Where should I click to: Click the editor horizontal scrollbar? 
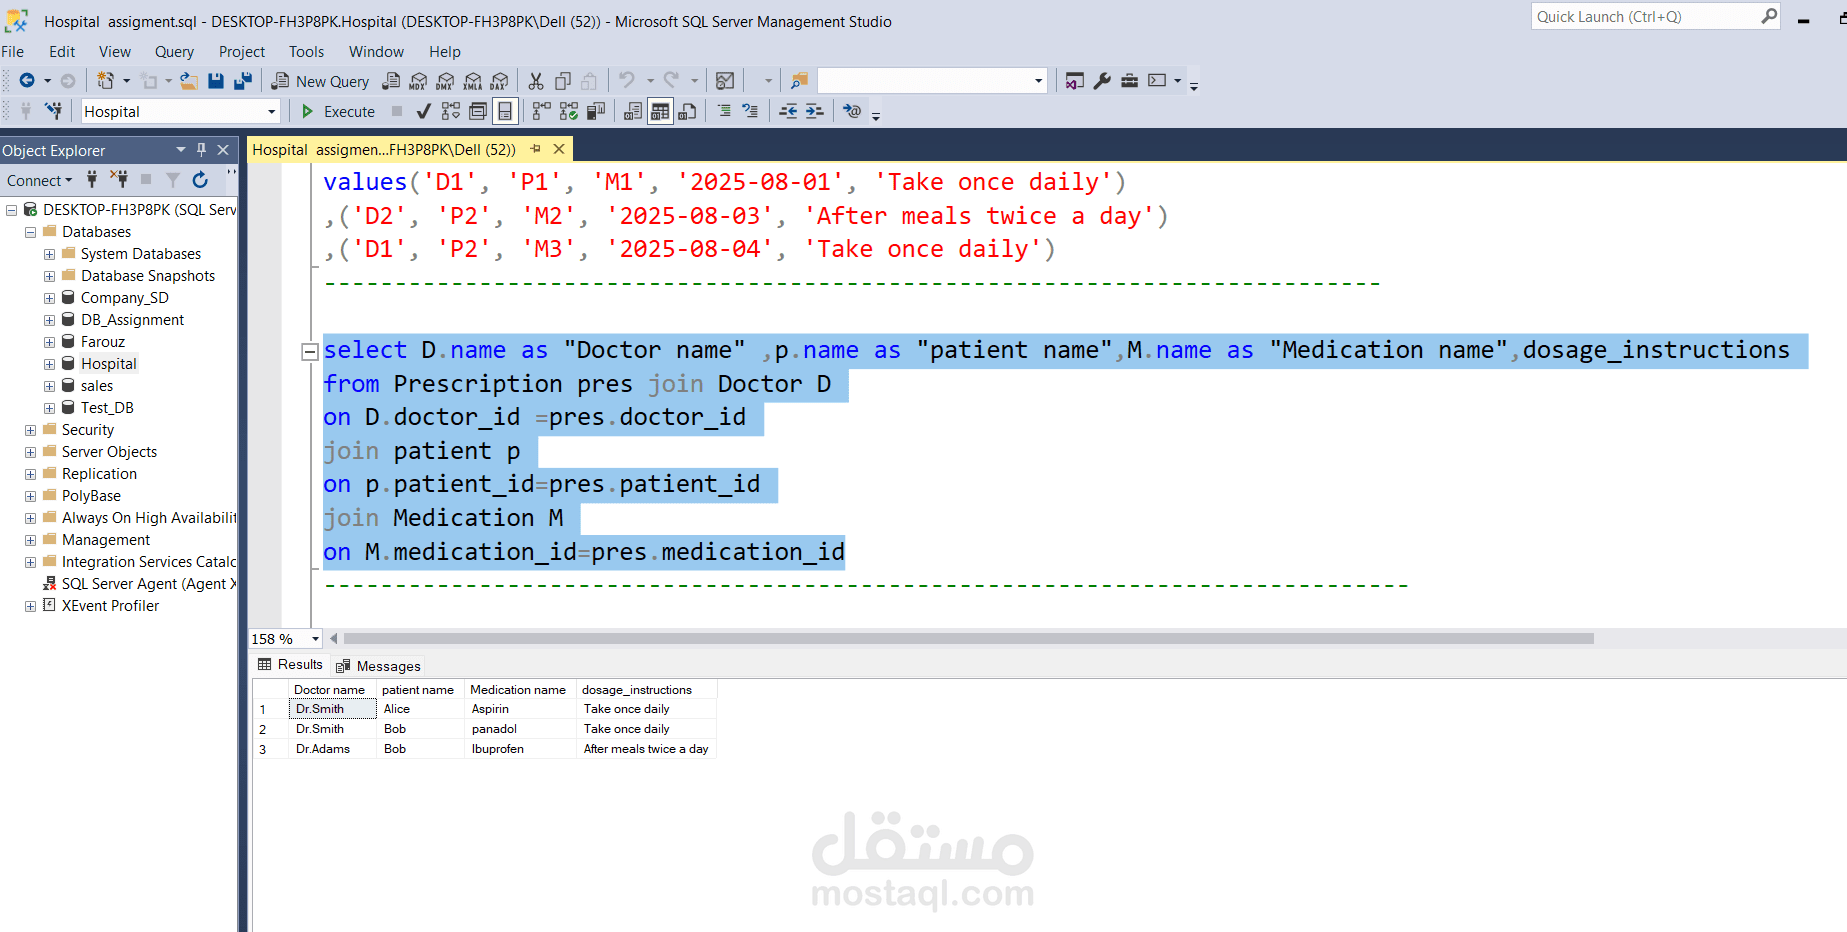[x=968, y=638]
